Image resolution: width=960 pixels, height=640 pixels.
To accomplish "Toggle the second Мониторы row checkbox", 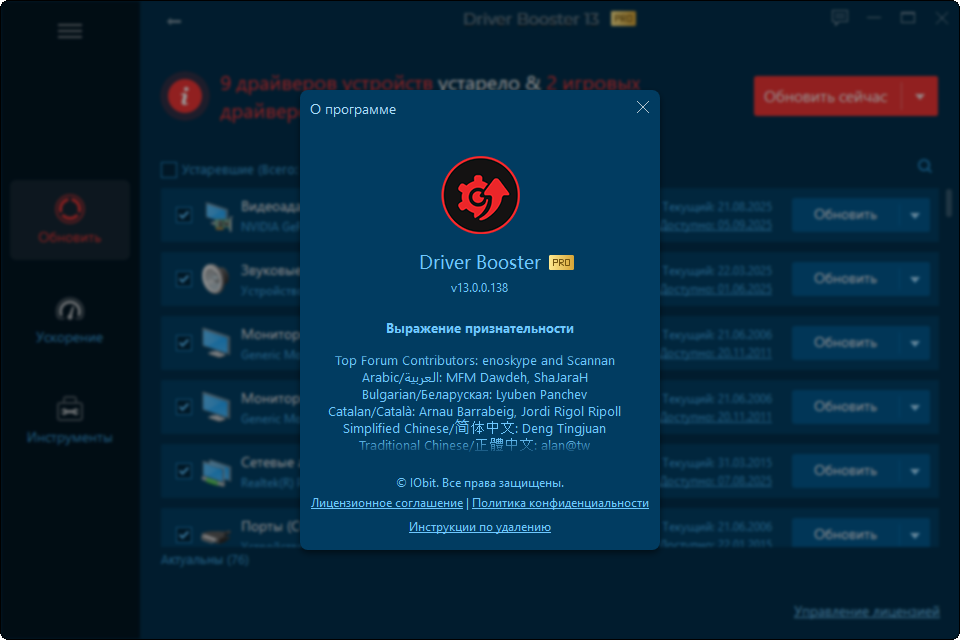I will coord(183,407).
